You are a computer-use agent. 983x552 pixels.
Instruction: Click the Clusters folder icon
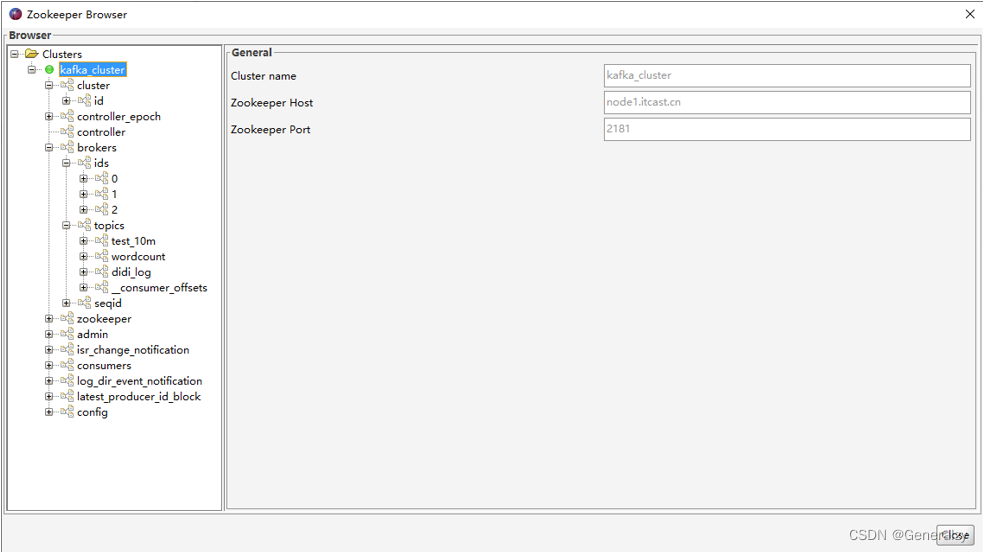point(32,54)
